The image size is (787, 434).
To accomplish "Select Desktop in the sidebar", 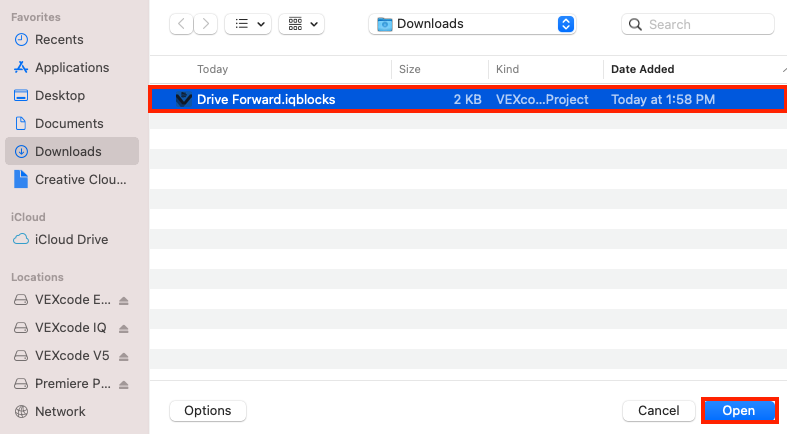I will tap(72, 95).
